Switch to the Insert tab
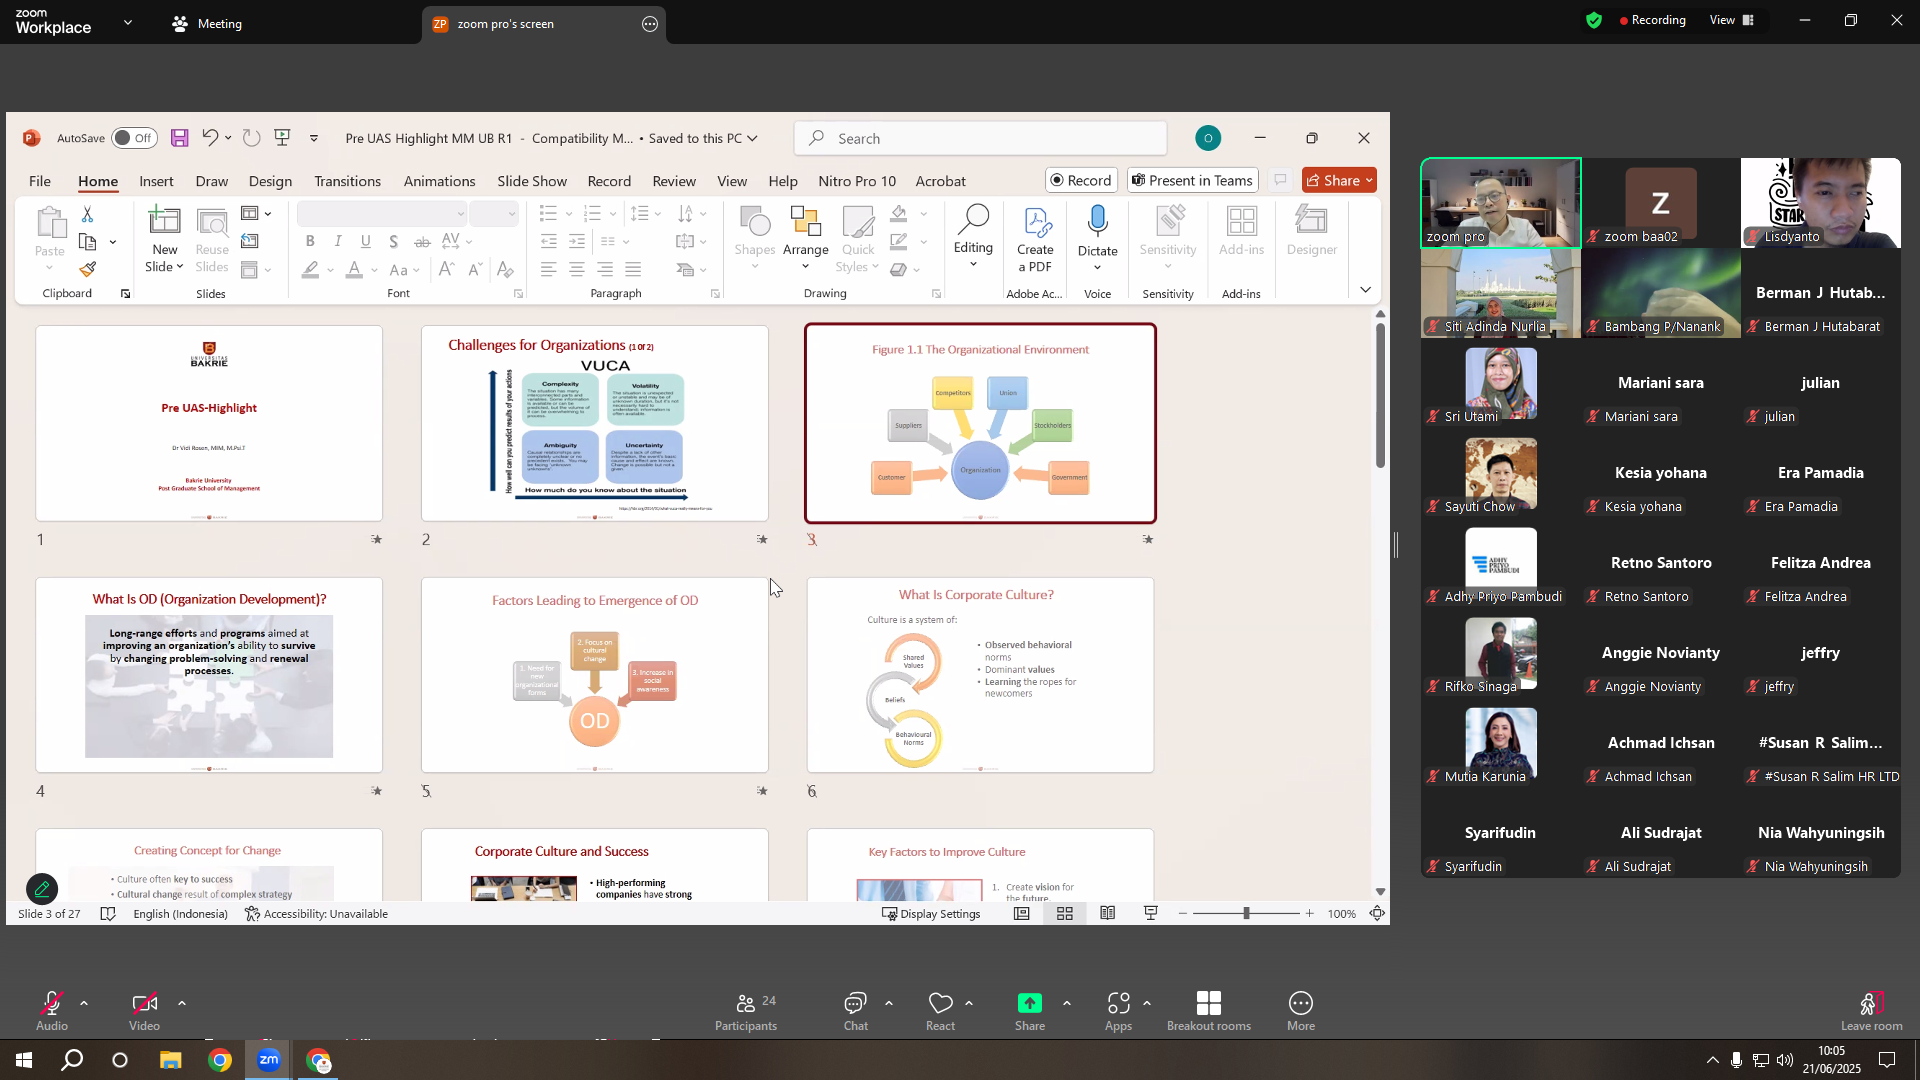This screenshot has width=1920, height=1080. (156, 181)
